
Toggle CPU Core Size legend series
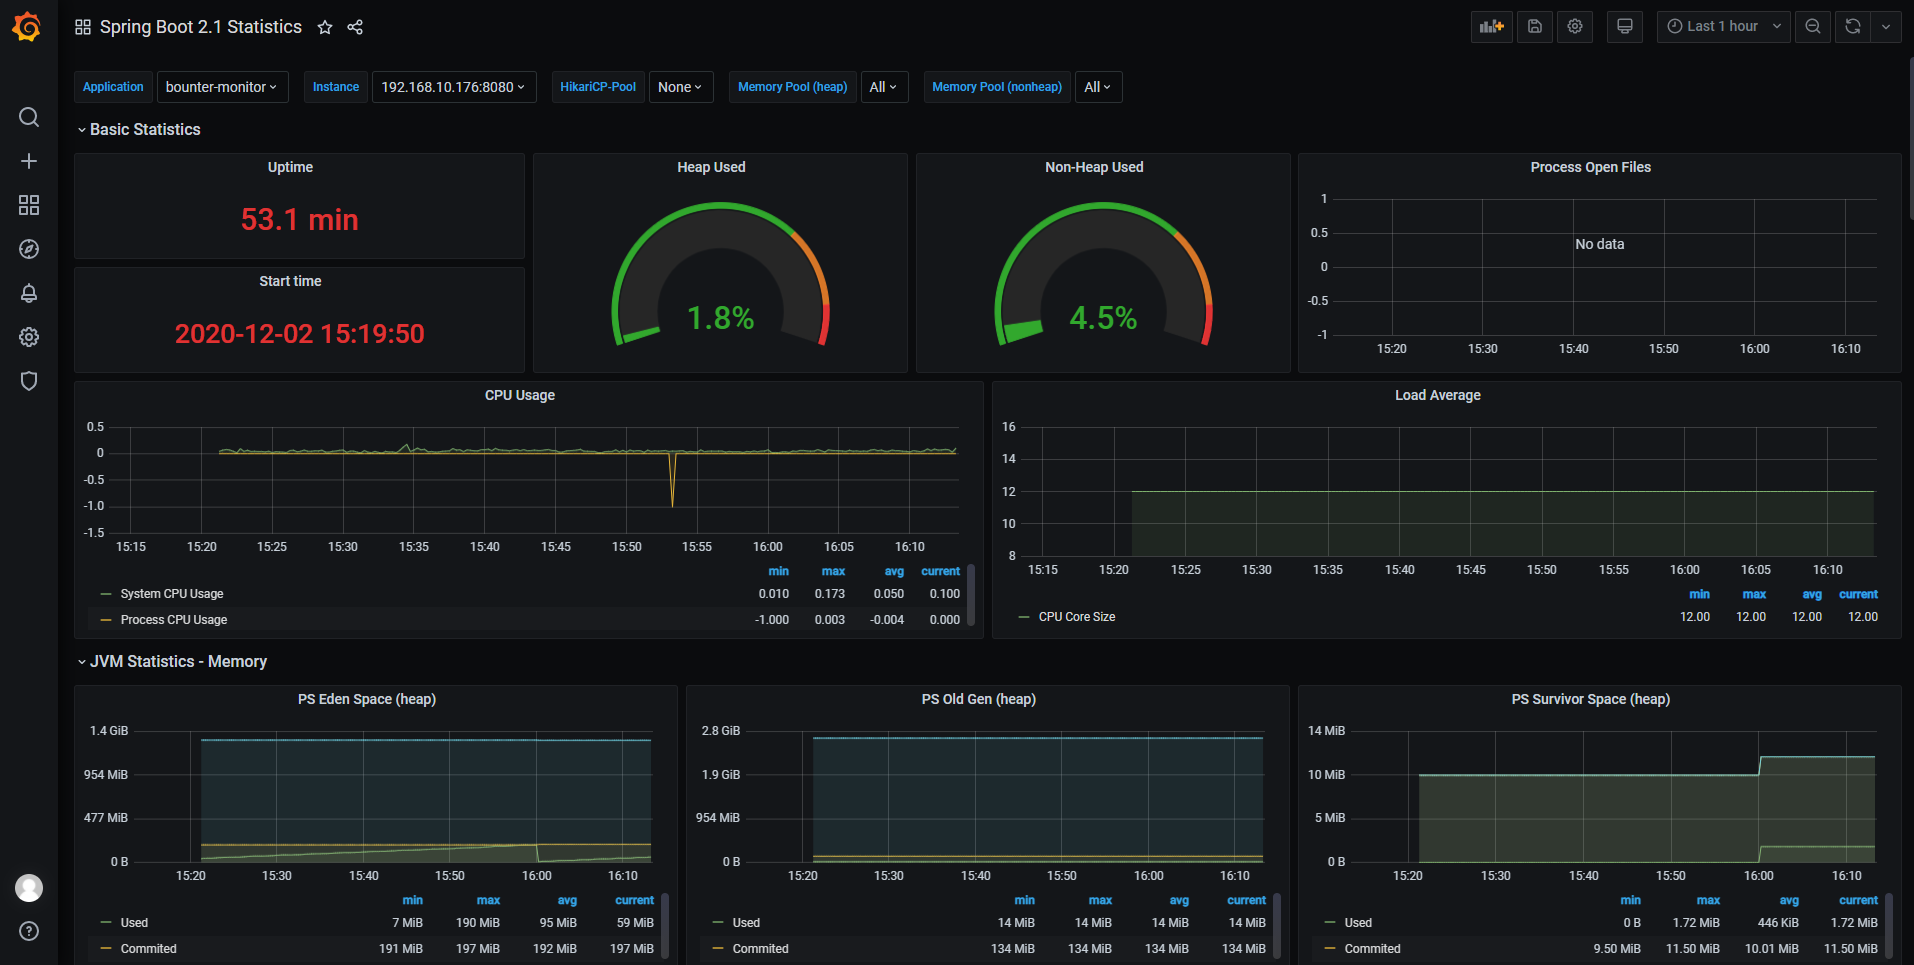[1076, 617]
